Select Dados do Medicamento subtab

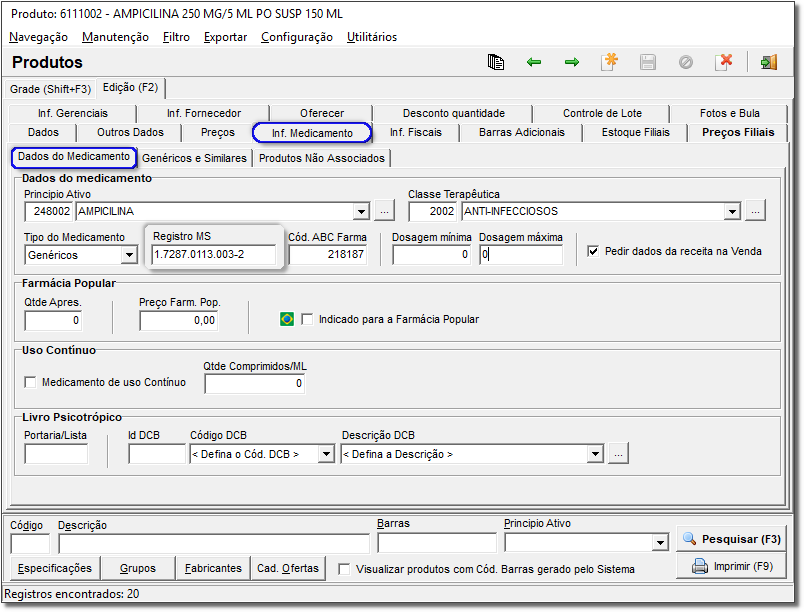click(x=74, y=157)
